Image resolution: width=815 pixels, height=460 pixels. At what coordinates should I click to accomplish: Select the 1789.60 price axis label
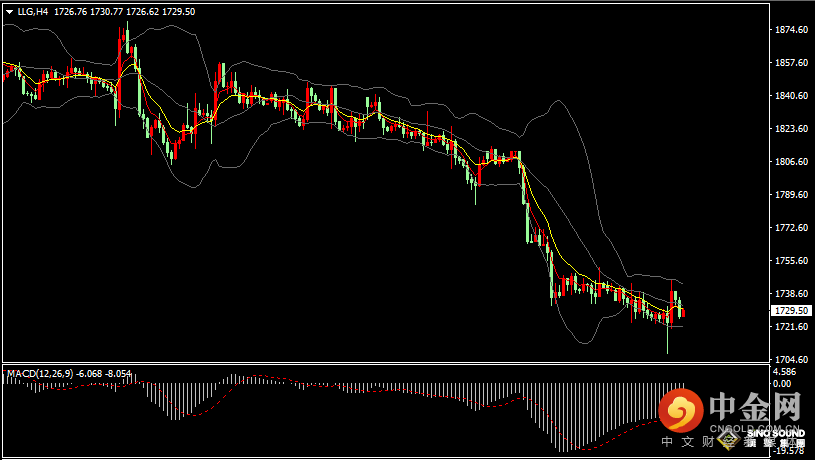(791, 195)
